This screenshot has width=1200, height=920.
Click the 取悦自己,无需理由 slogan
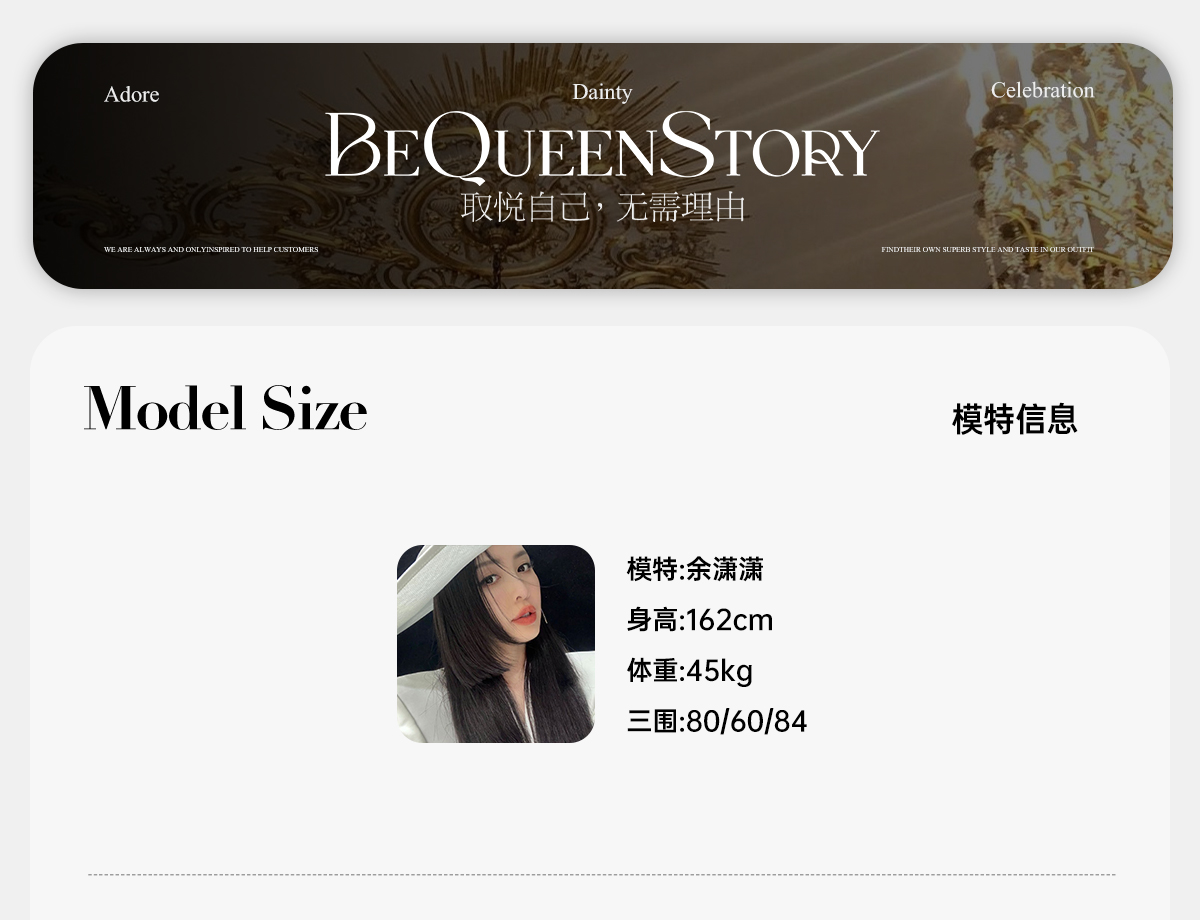[x=604, y=208]
